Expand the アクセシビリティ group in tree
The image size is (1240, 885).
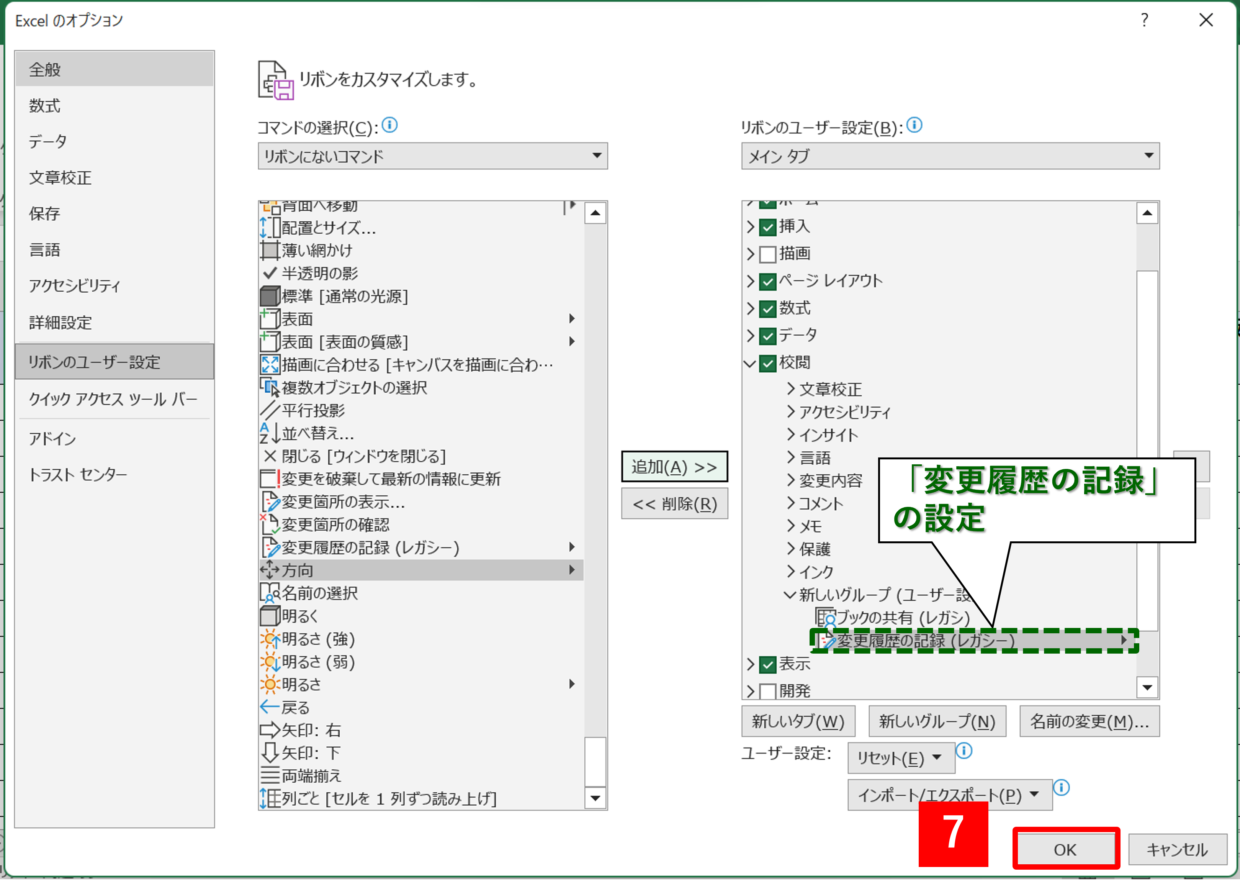791,412
